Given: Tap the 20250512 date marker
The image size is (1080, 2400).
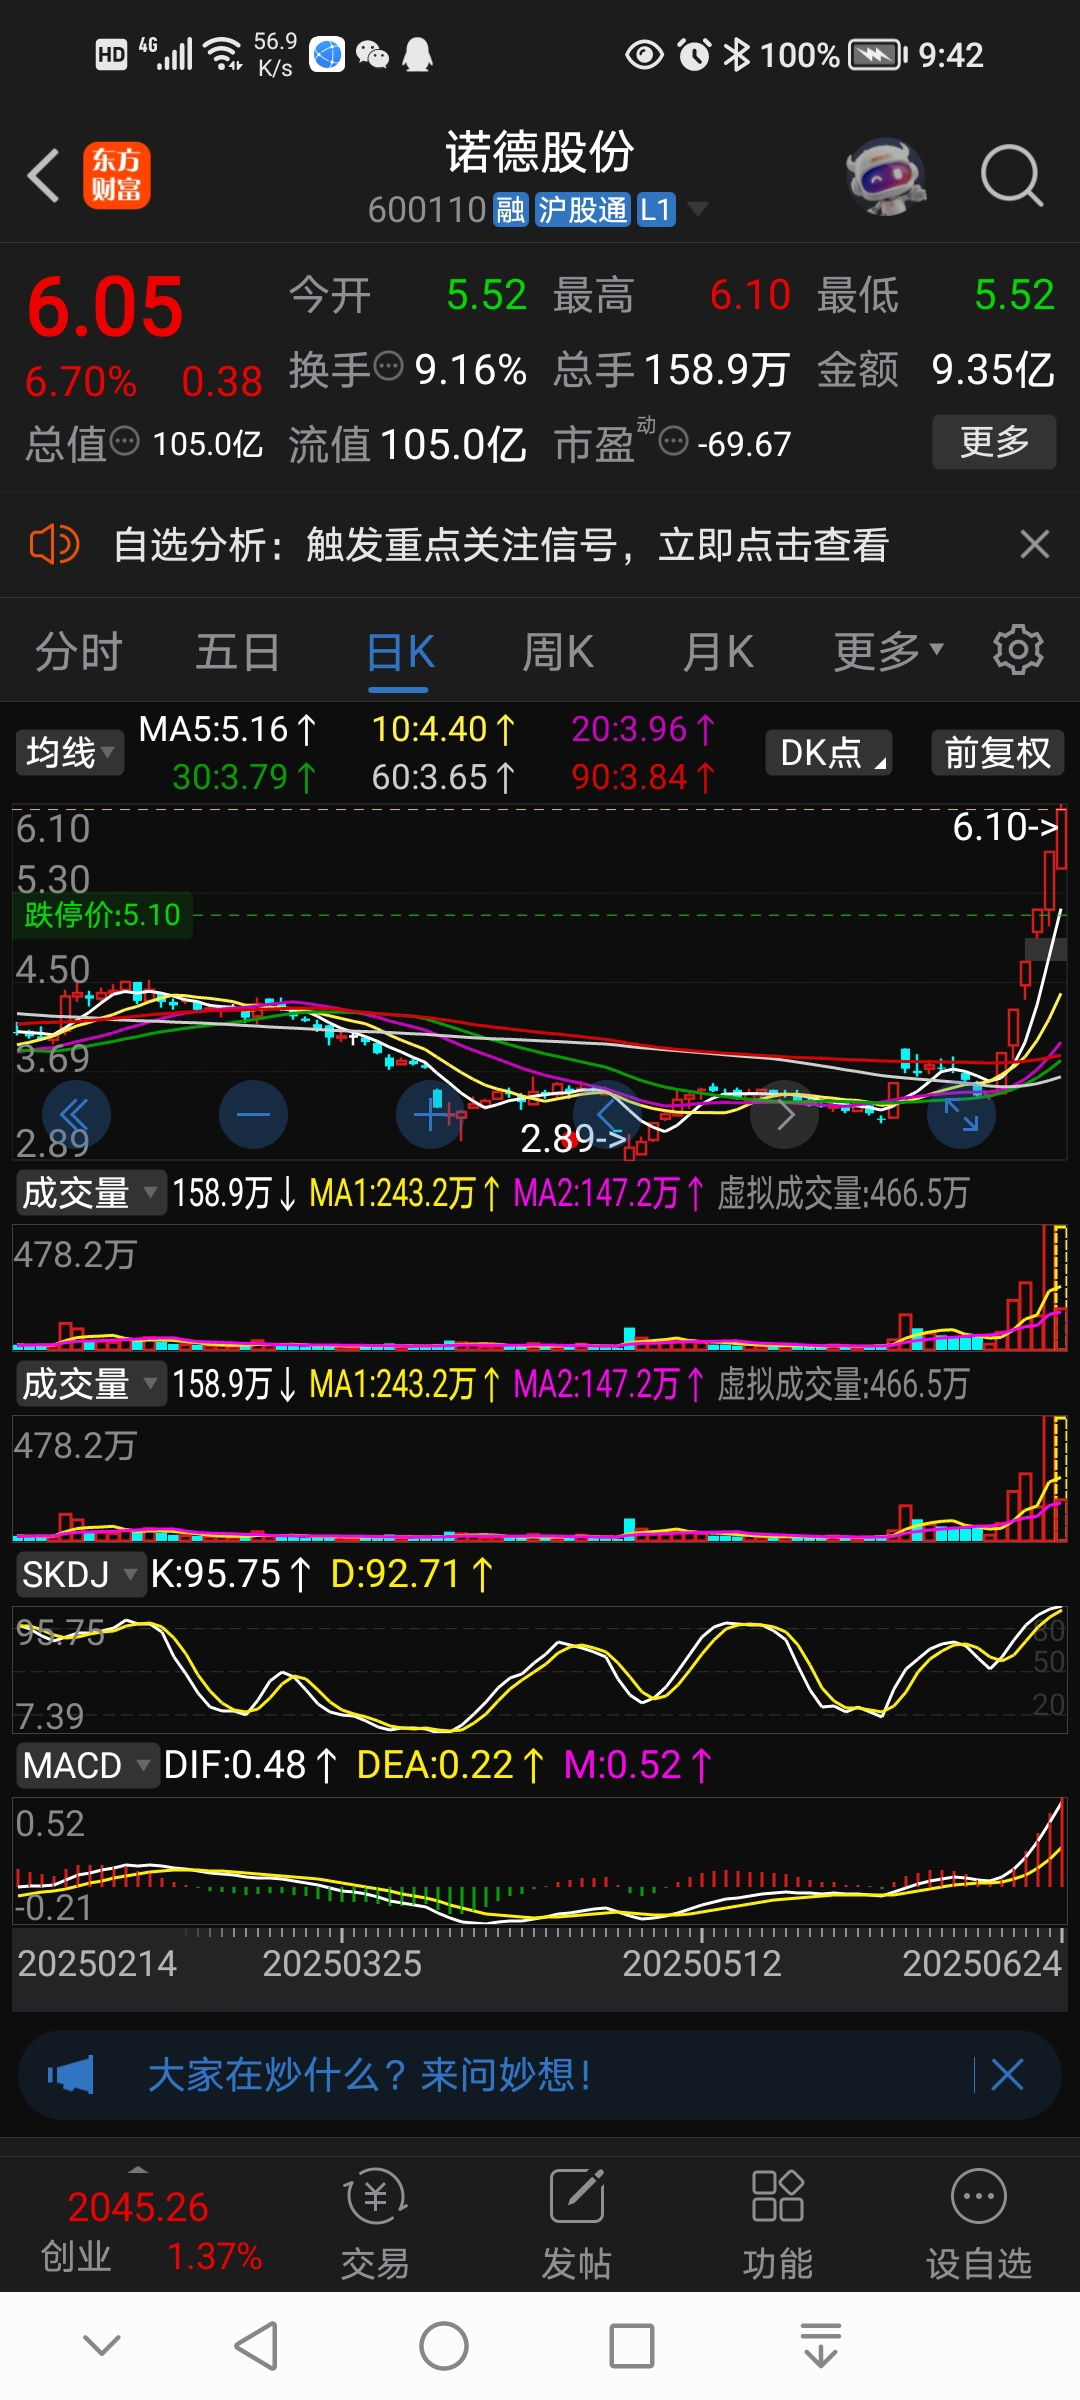Looking at the screenshot, I should pos(702,1963).
